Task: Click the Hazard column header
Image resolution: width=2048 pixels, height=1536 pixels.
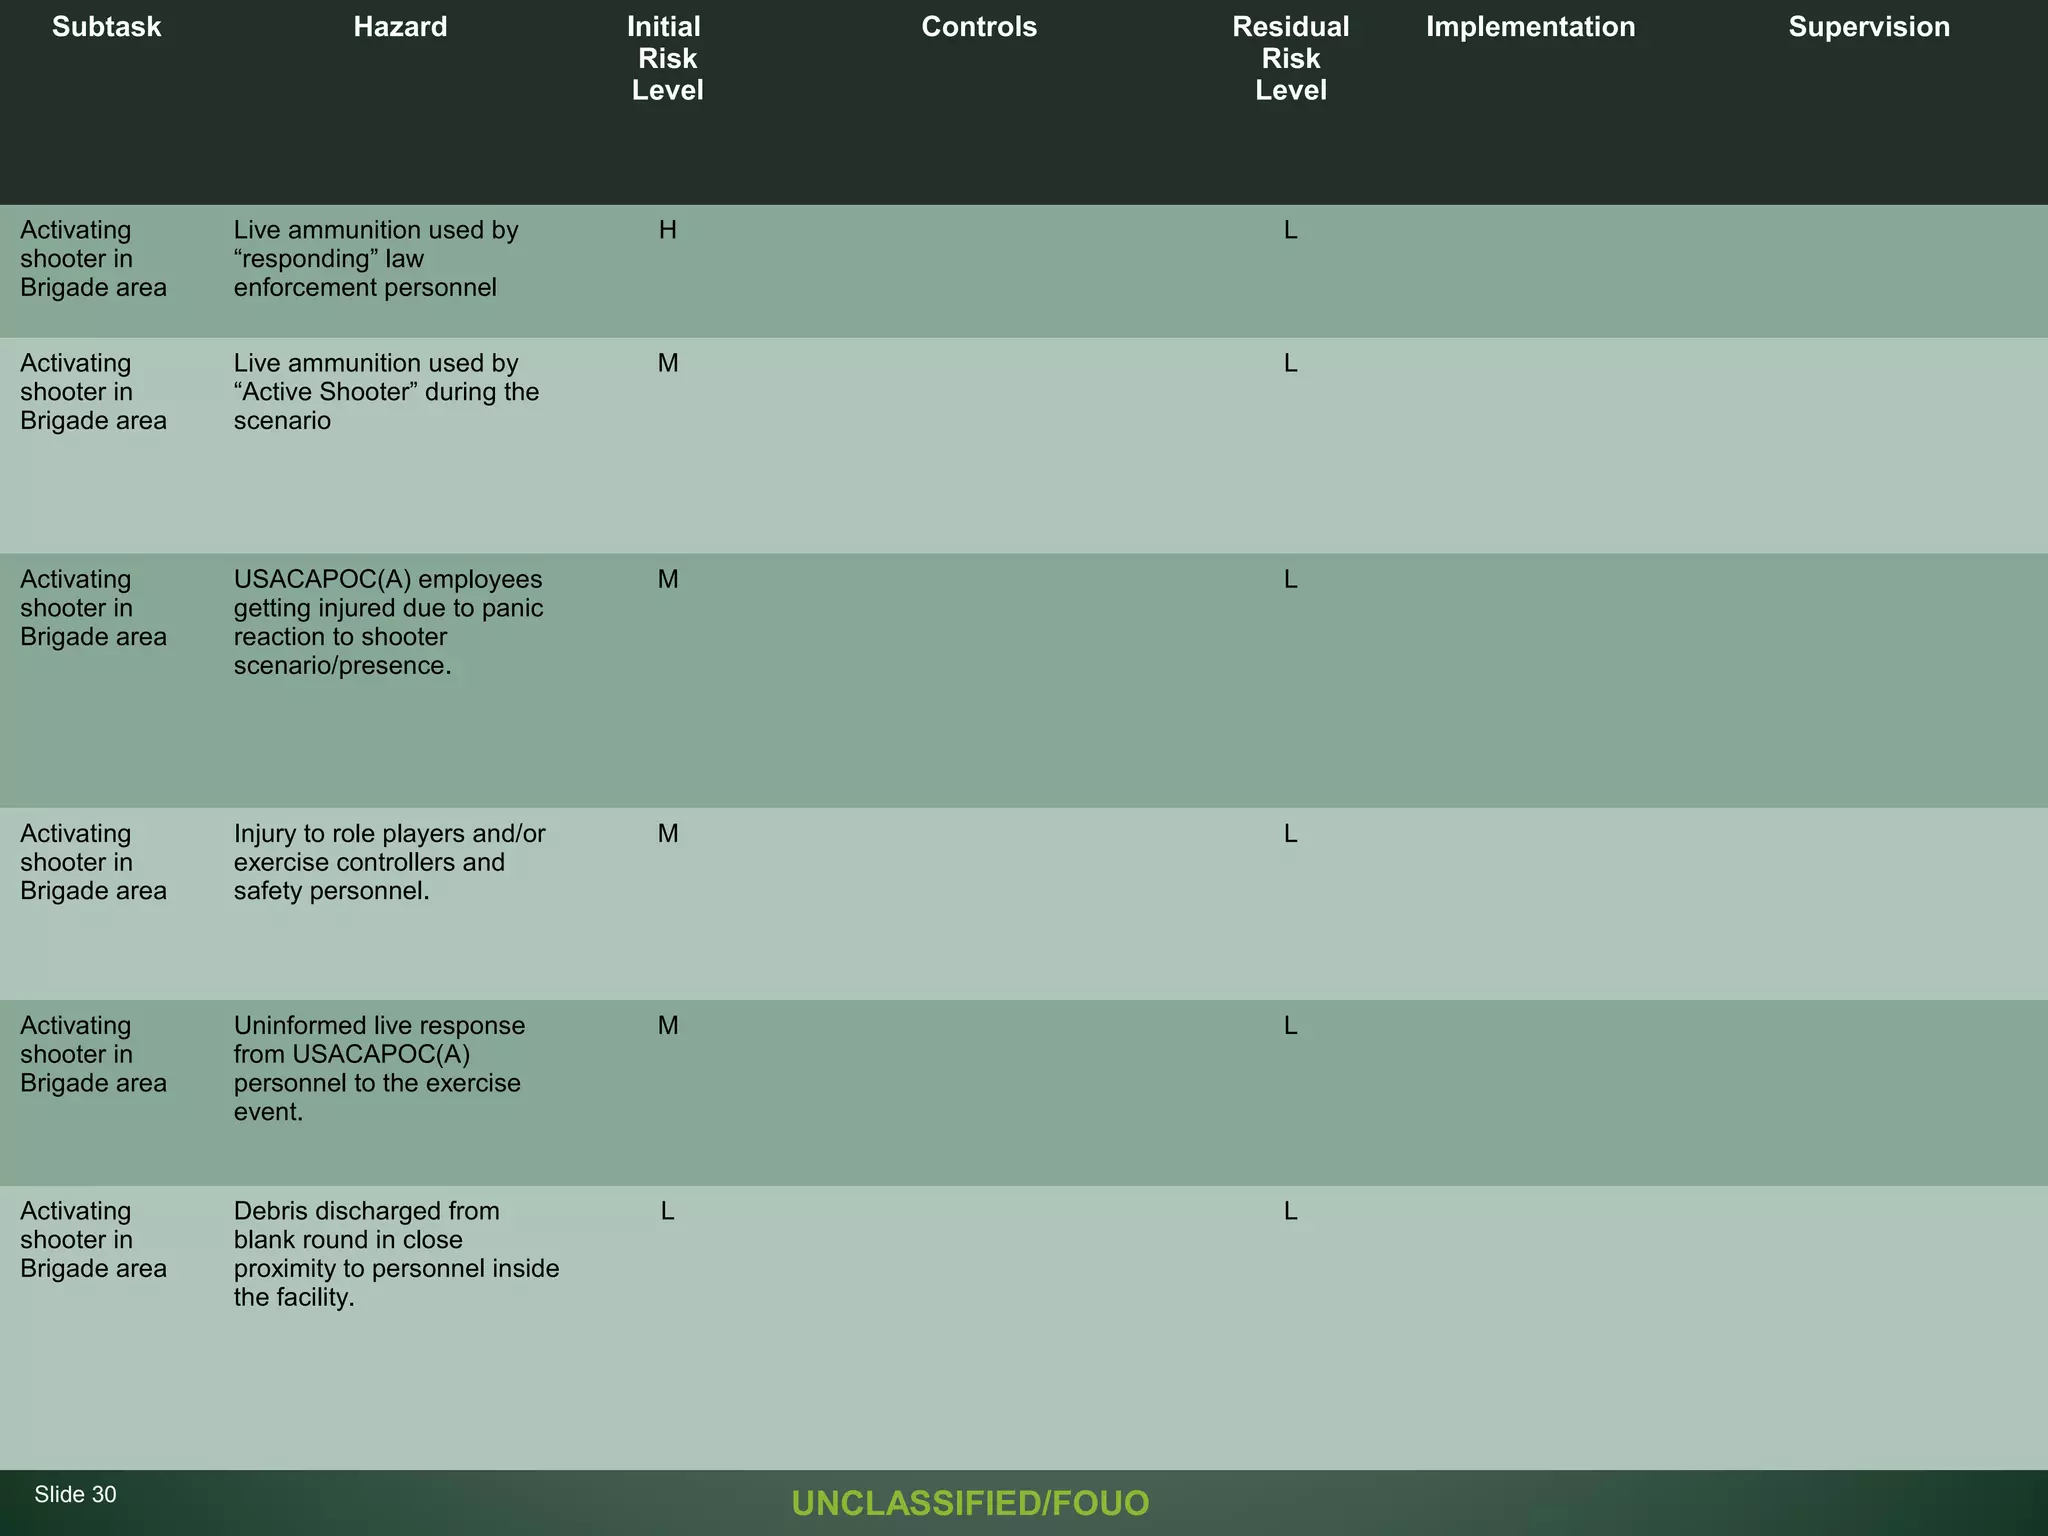Action: click(x=400, y=27)
